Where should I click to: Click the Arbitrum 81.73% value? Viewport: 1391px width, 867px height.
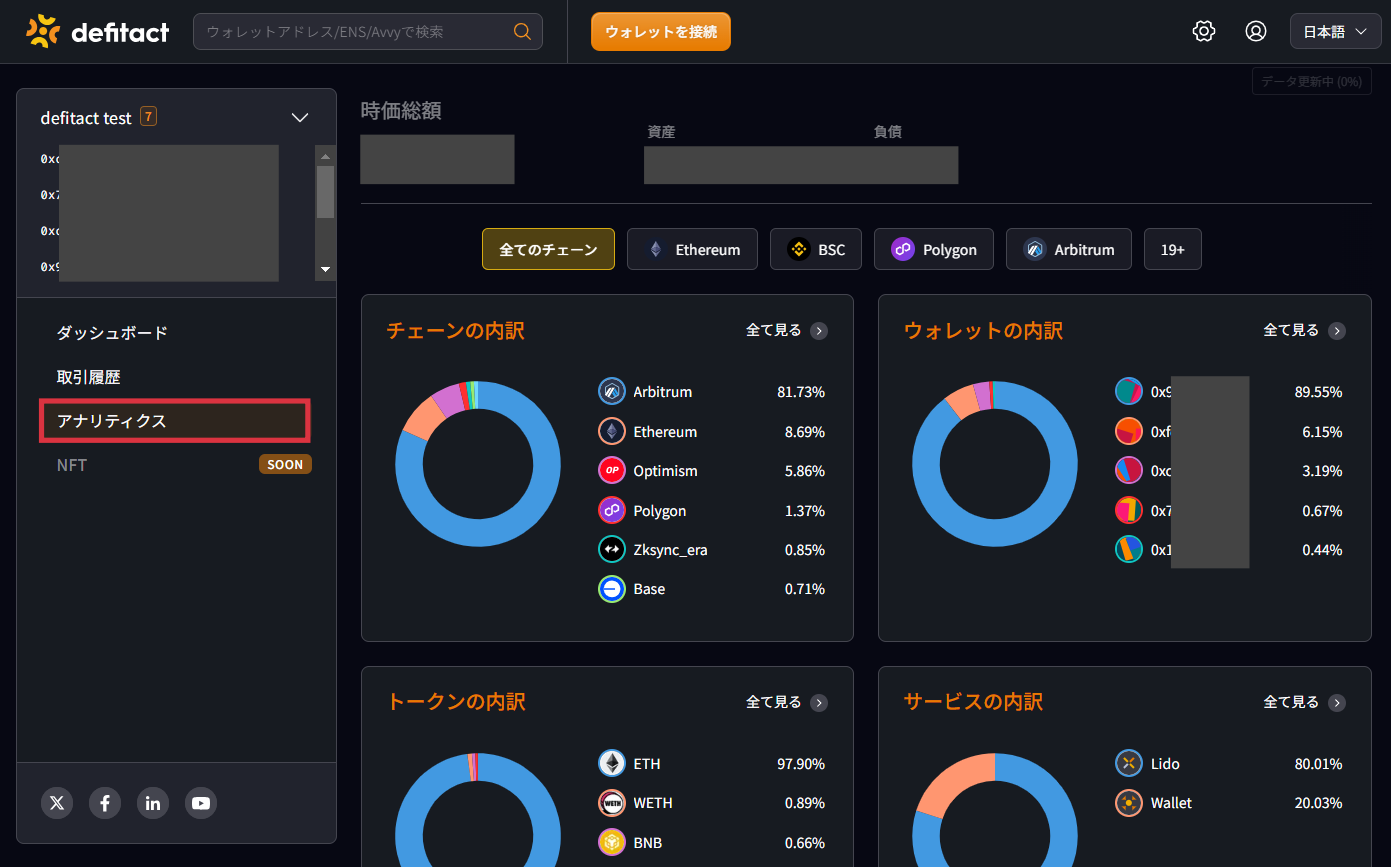801,392
